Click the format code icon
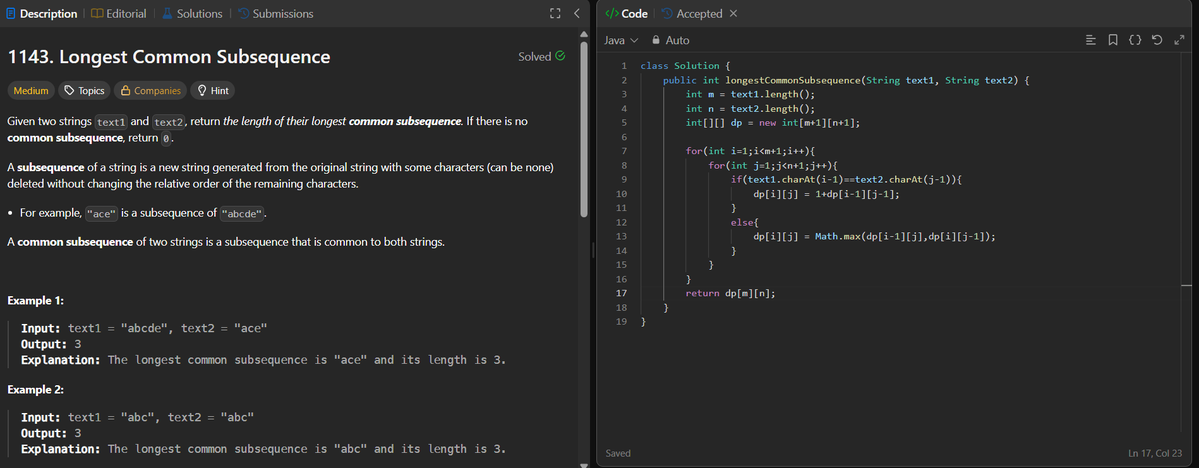This screenshot has width=1199, height=468. click(x=1091, y=40)
